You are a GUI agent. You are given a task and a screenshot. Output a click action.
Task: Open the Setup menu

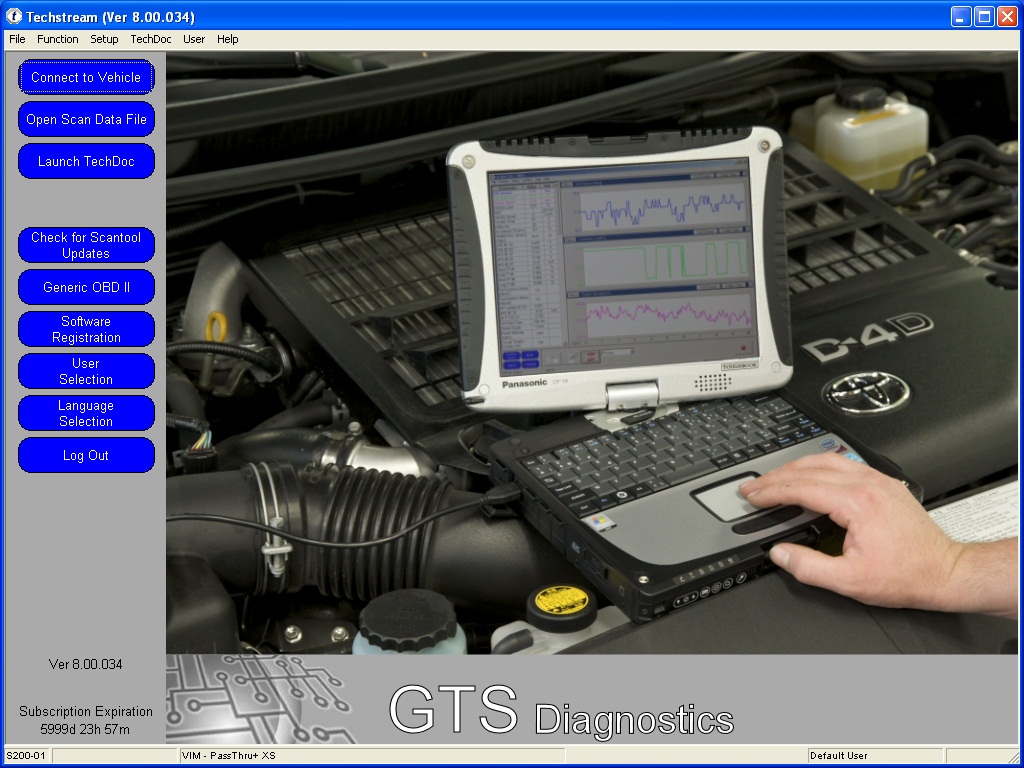click(x=104, y=39)
